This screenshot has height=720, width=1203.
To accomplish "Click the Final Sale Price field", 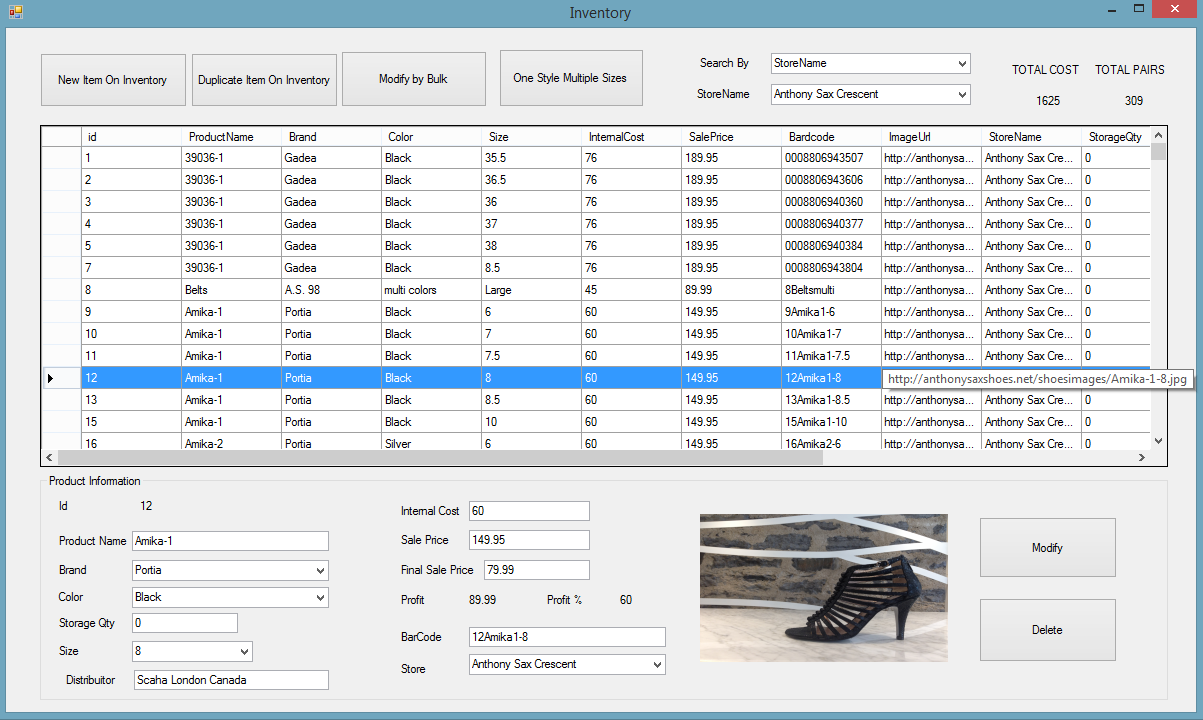I will [537, 570].
